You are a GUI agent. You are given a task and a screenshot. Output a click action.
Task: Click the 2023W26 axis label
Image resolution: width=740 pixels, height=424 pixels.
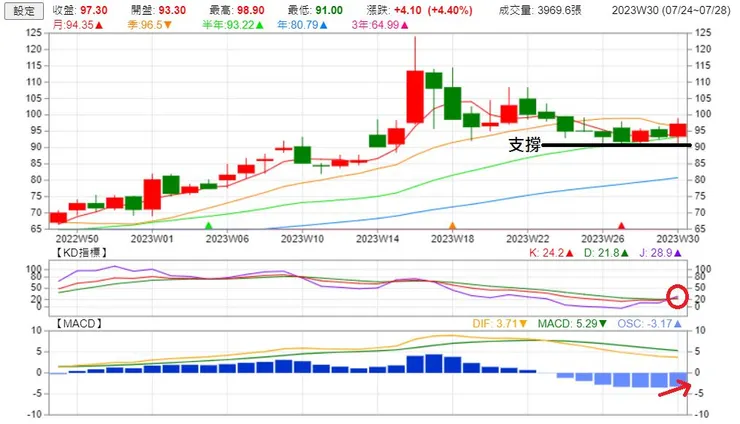click(603, 239)
